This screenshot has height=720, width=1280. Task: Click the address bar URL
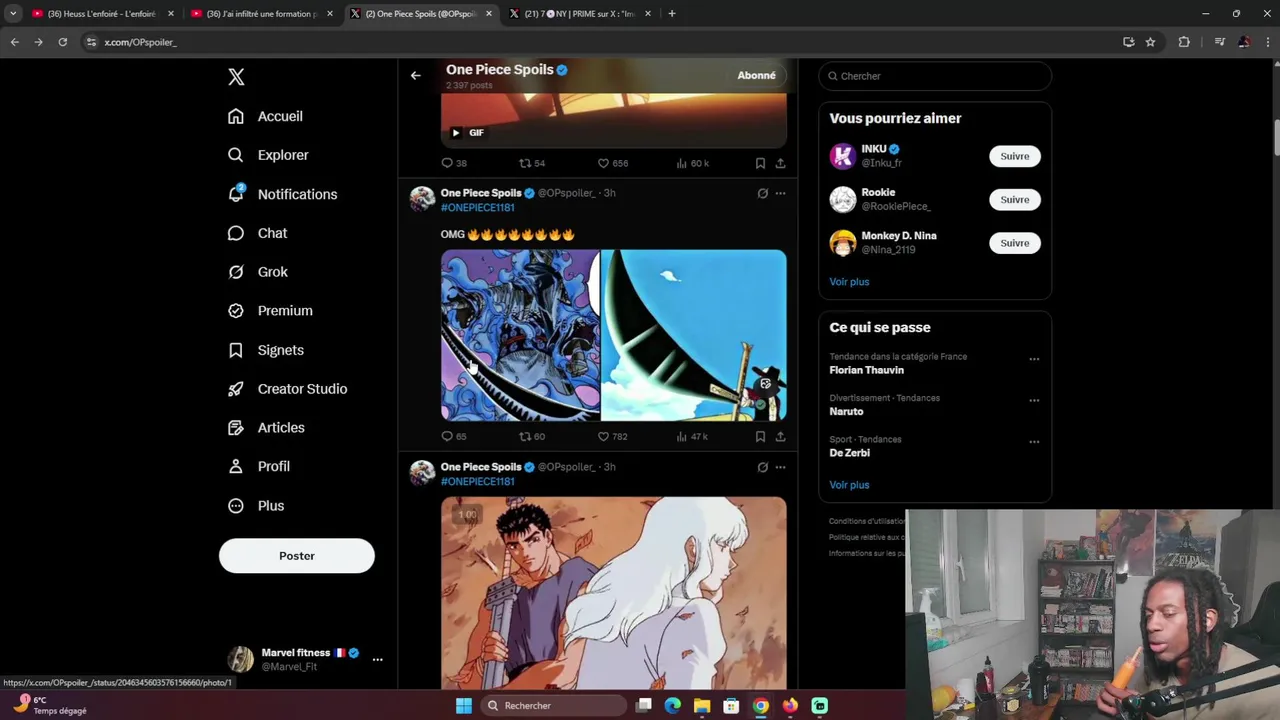(141, 42)
